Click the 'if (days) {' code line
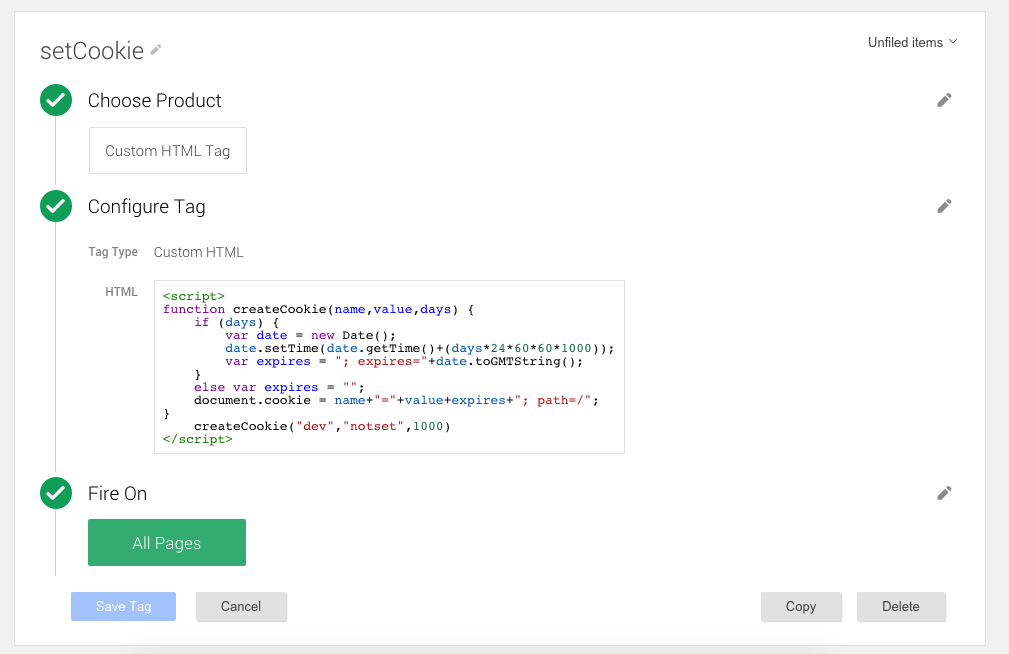The image size is (1009, 654). point(236,322)
